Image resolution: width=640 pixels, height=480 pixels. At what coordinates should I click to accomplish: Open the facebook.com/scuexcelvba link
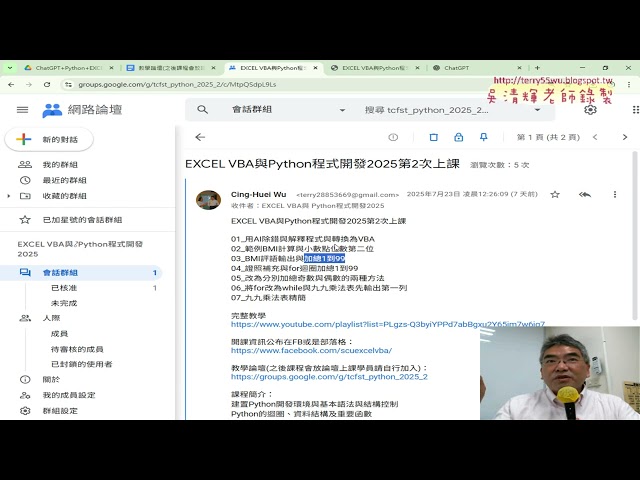pyautogui.click(x=311, y=351)
